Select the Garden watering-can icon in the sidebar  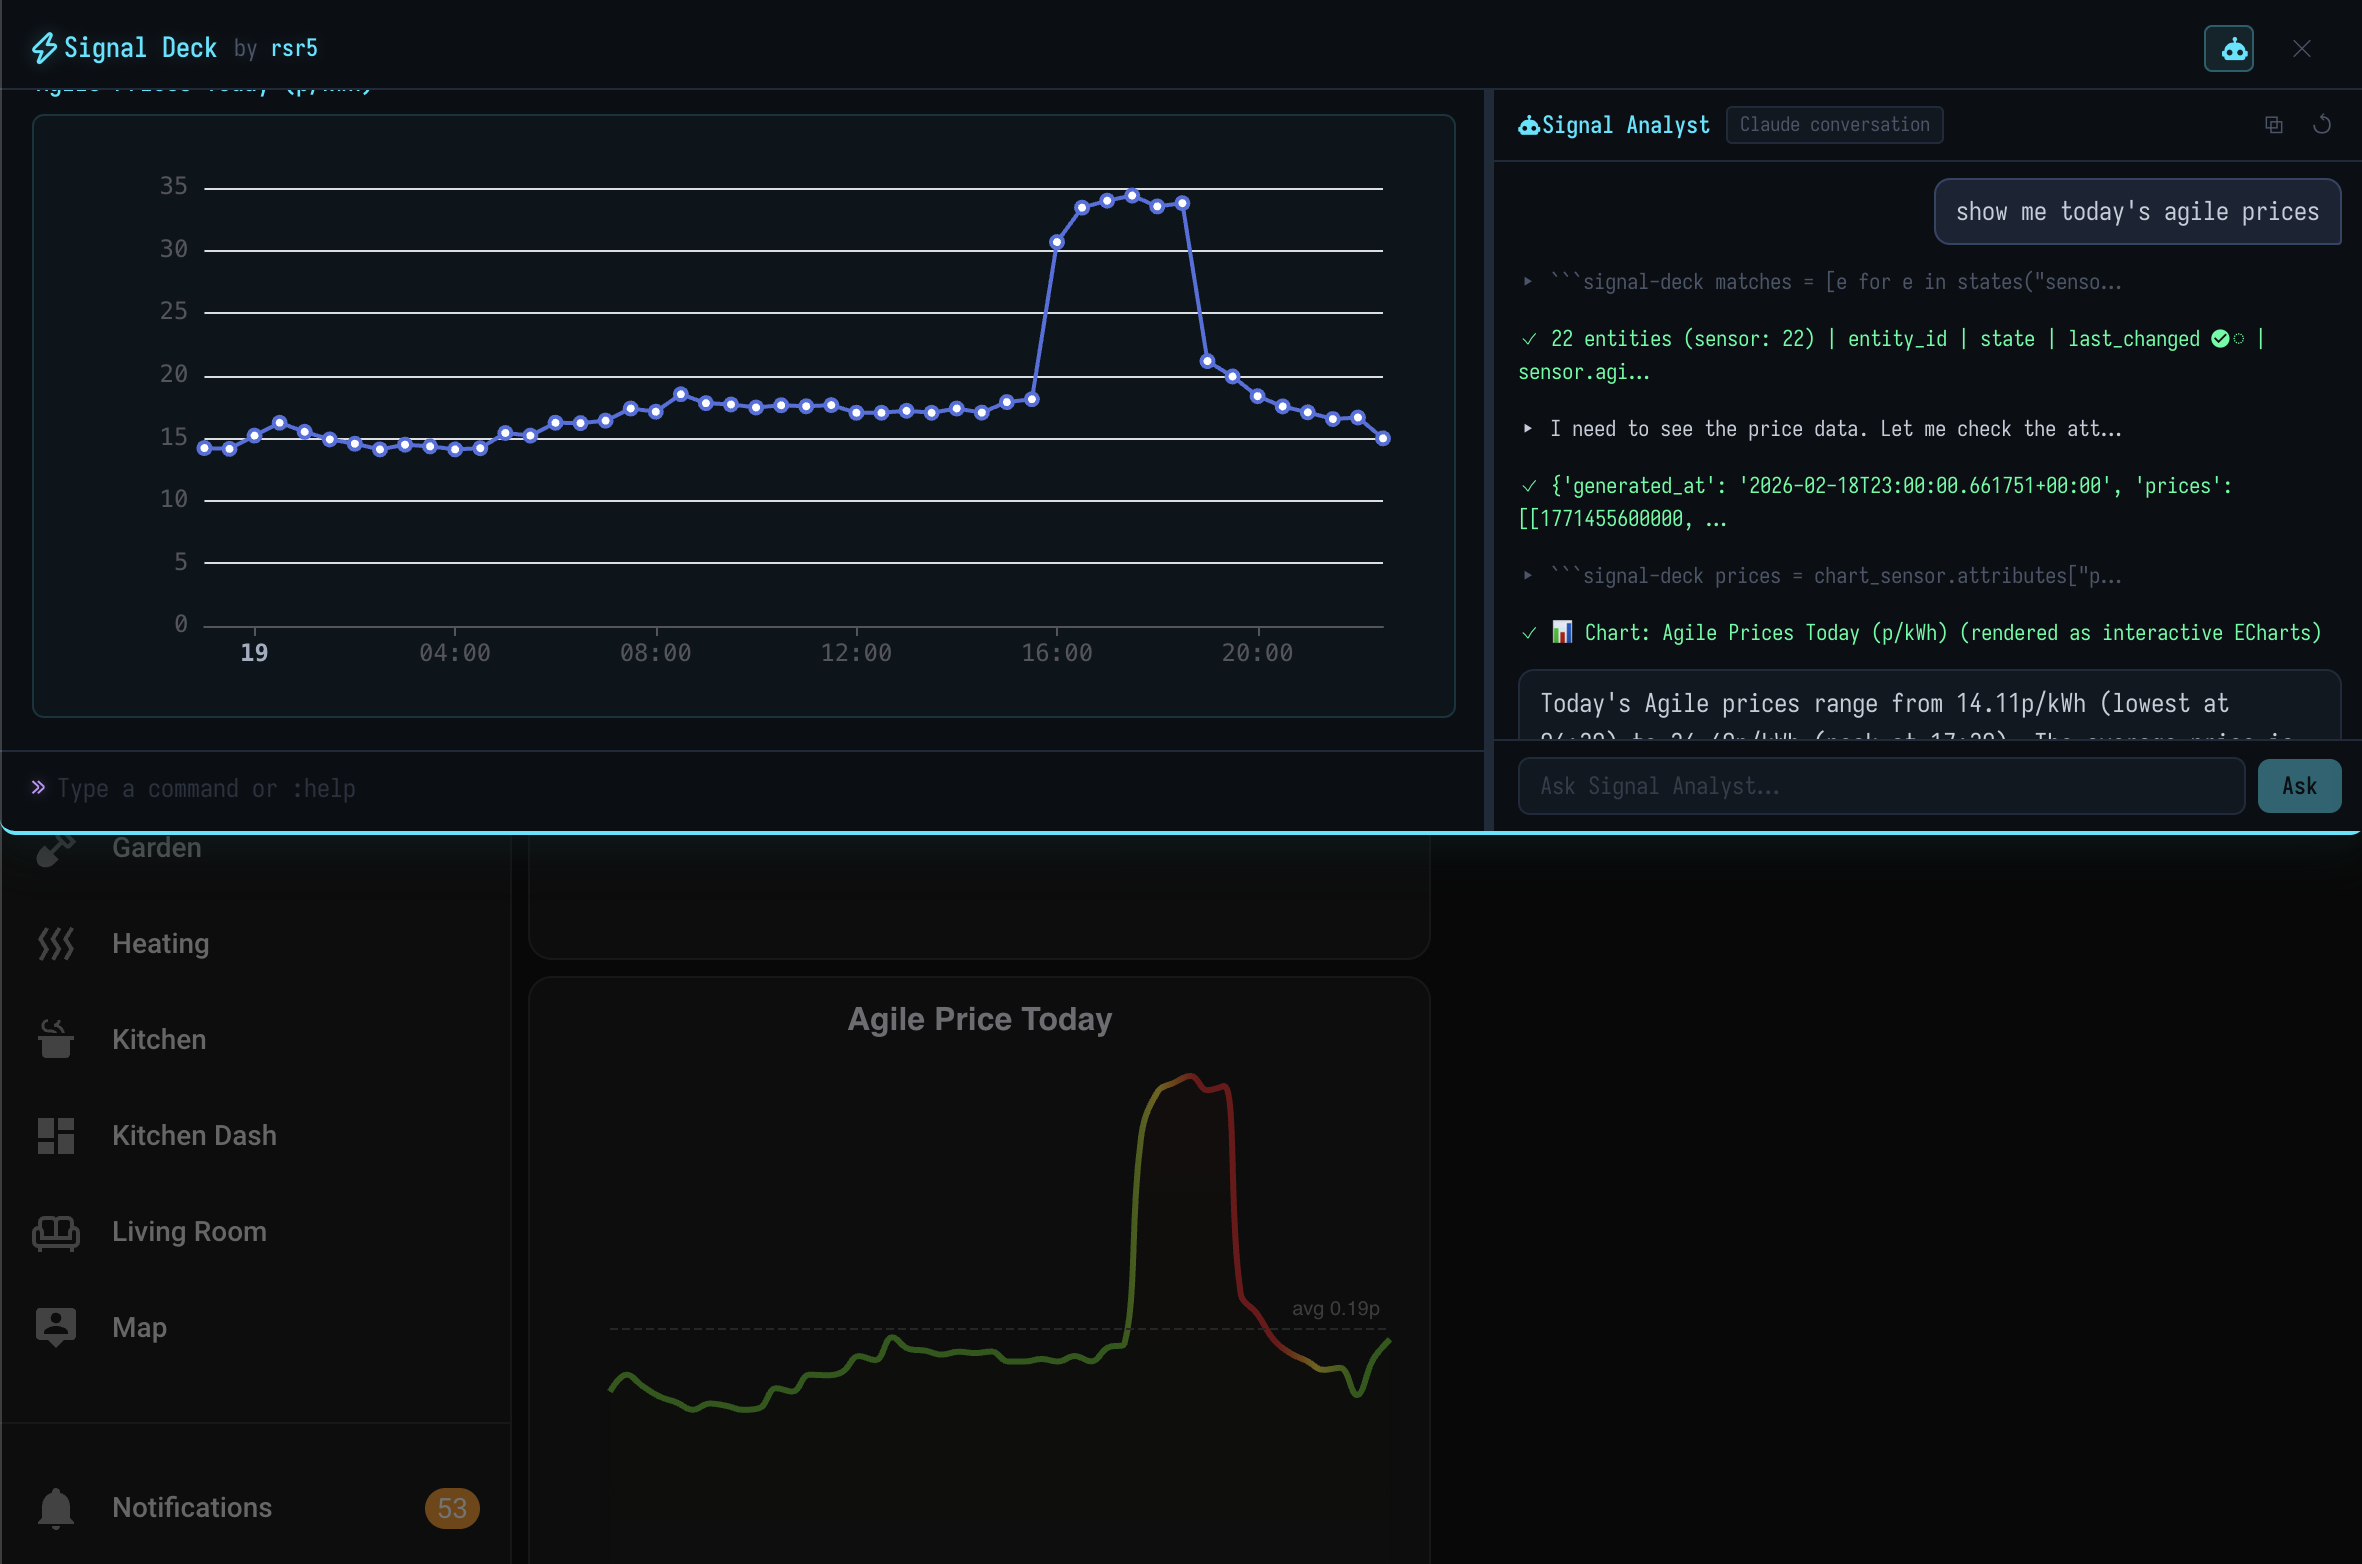[55, 847]
